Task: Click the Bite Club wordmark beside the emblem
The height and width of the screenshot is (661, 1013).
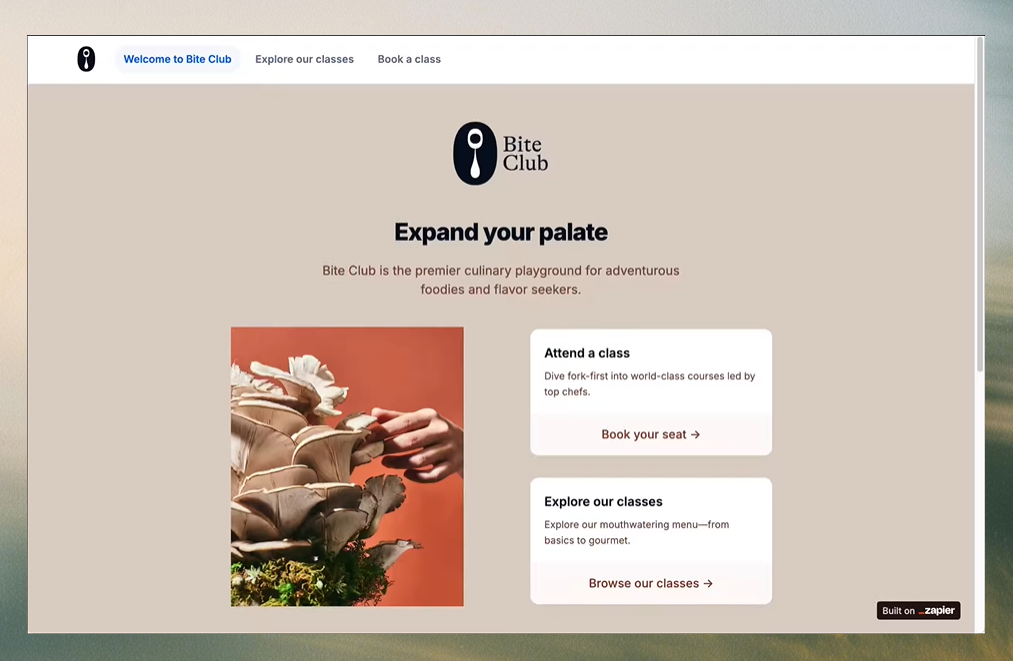Action: [x=525, y=155]
